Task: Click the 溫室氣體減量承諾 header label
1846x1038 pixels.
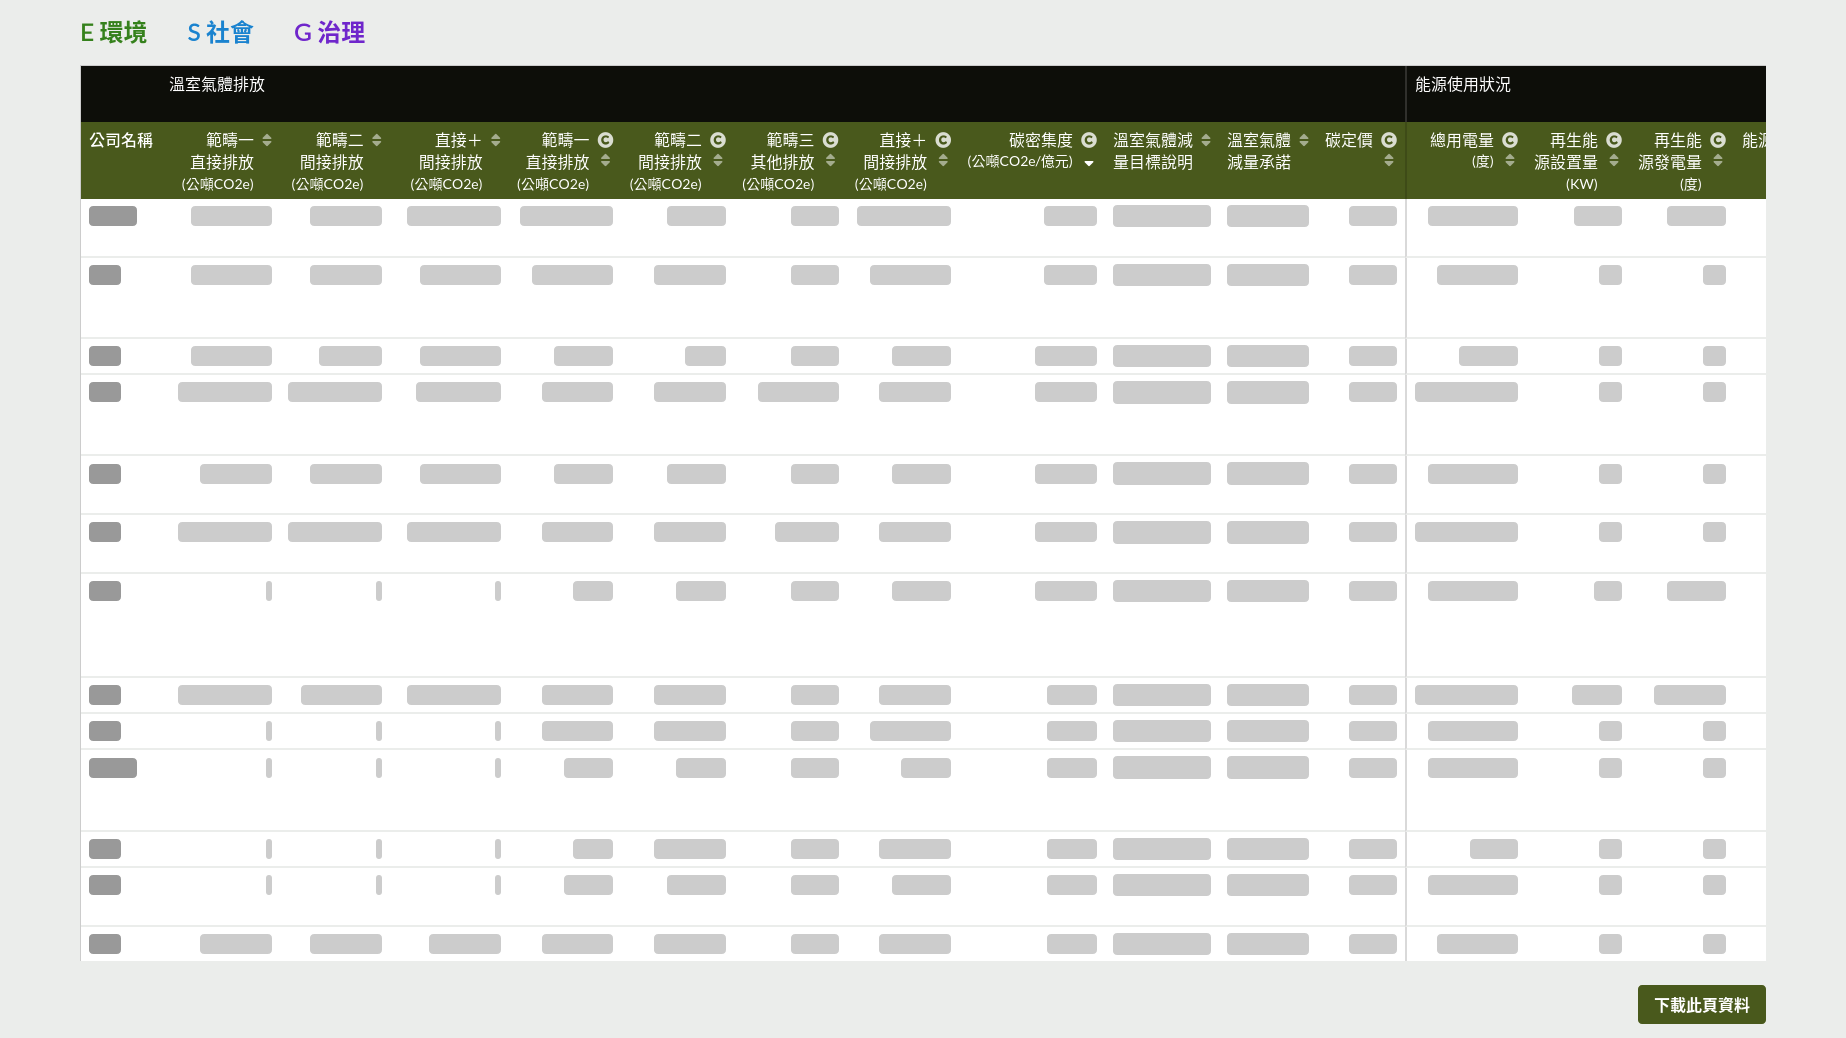Action: (x=1259, y=151)
